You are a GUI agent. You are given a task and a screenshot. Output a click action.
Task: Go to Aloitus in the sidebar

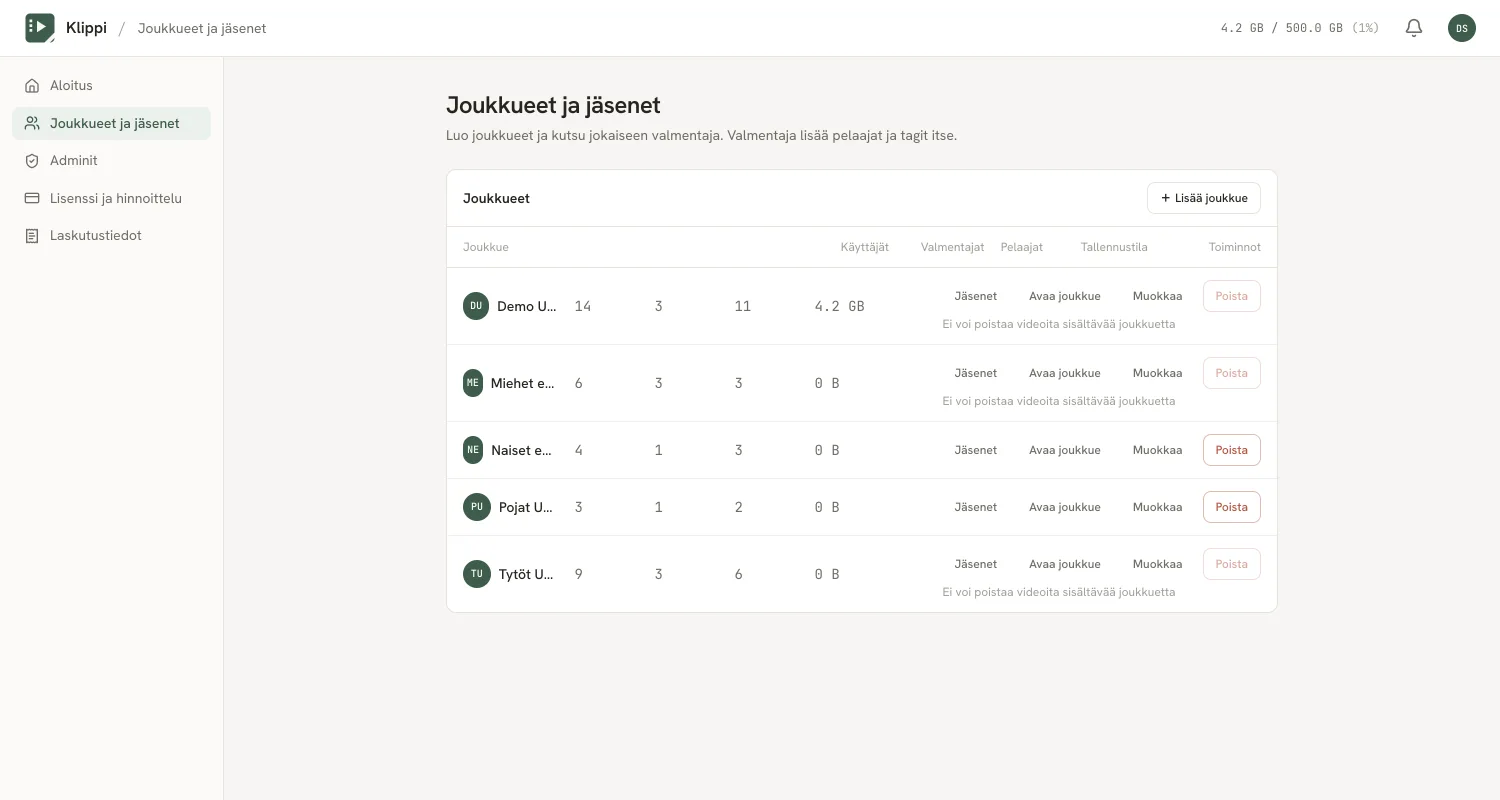click(111, 86)
